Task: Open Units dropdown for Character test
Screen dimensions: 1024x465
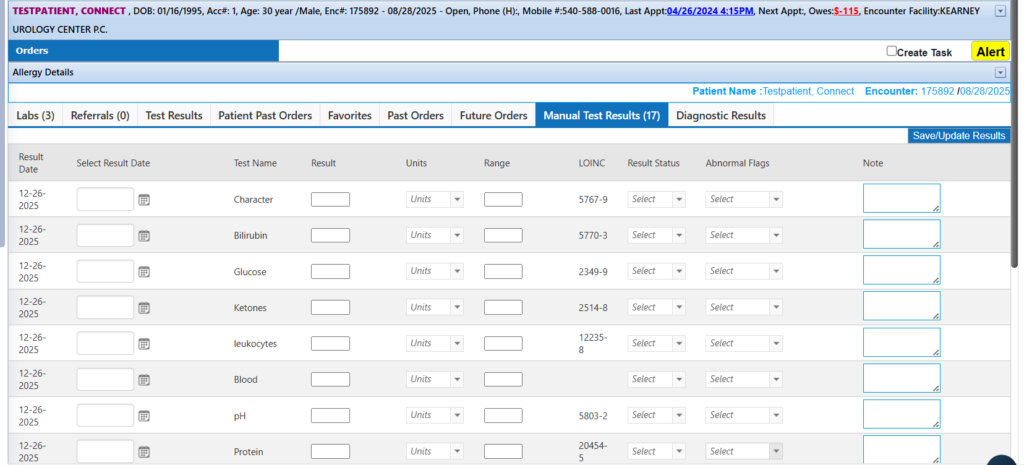Action: coord(434,199)
